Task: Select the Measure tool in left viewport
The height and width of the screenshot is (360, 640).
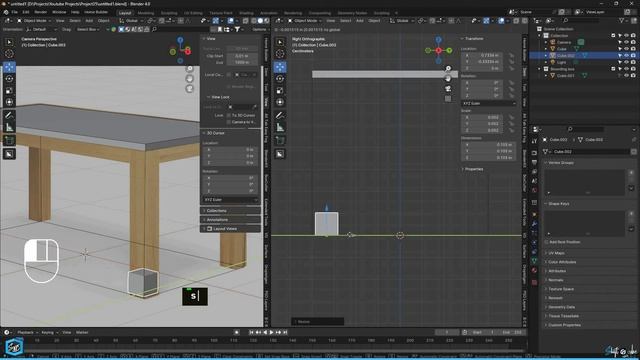Action: (9, 127)
